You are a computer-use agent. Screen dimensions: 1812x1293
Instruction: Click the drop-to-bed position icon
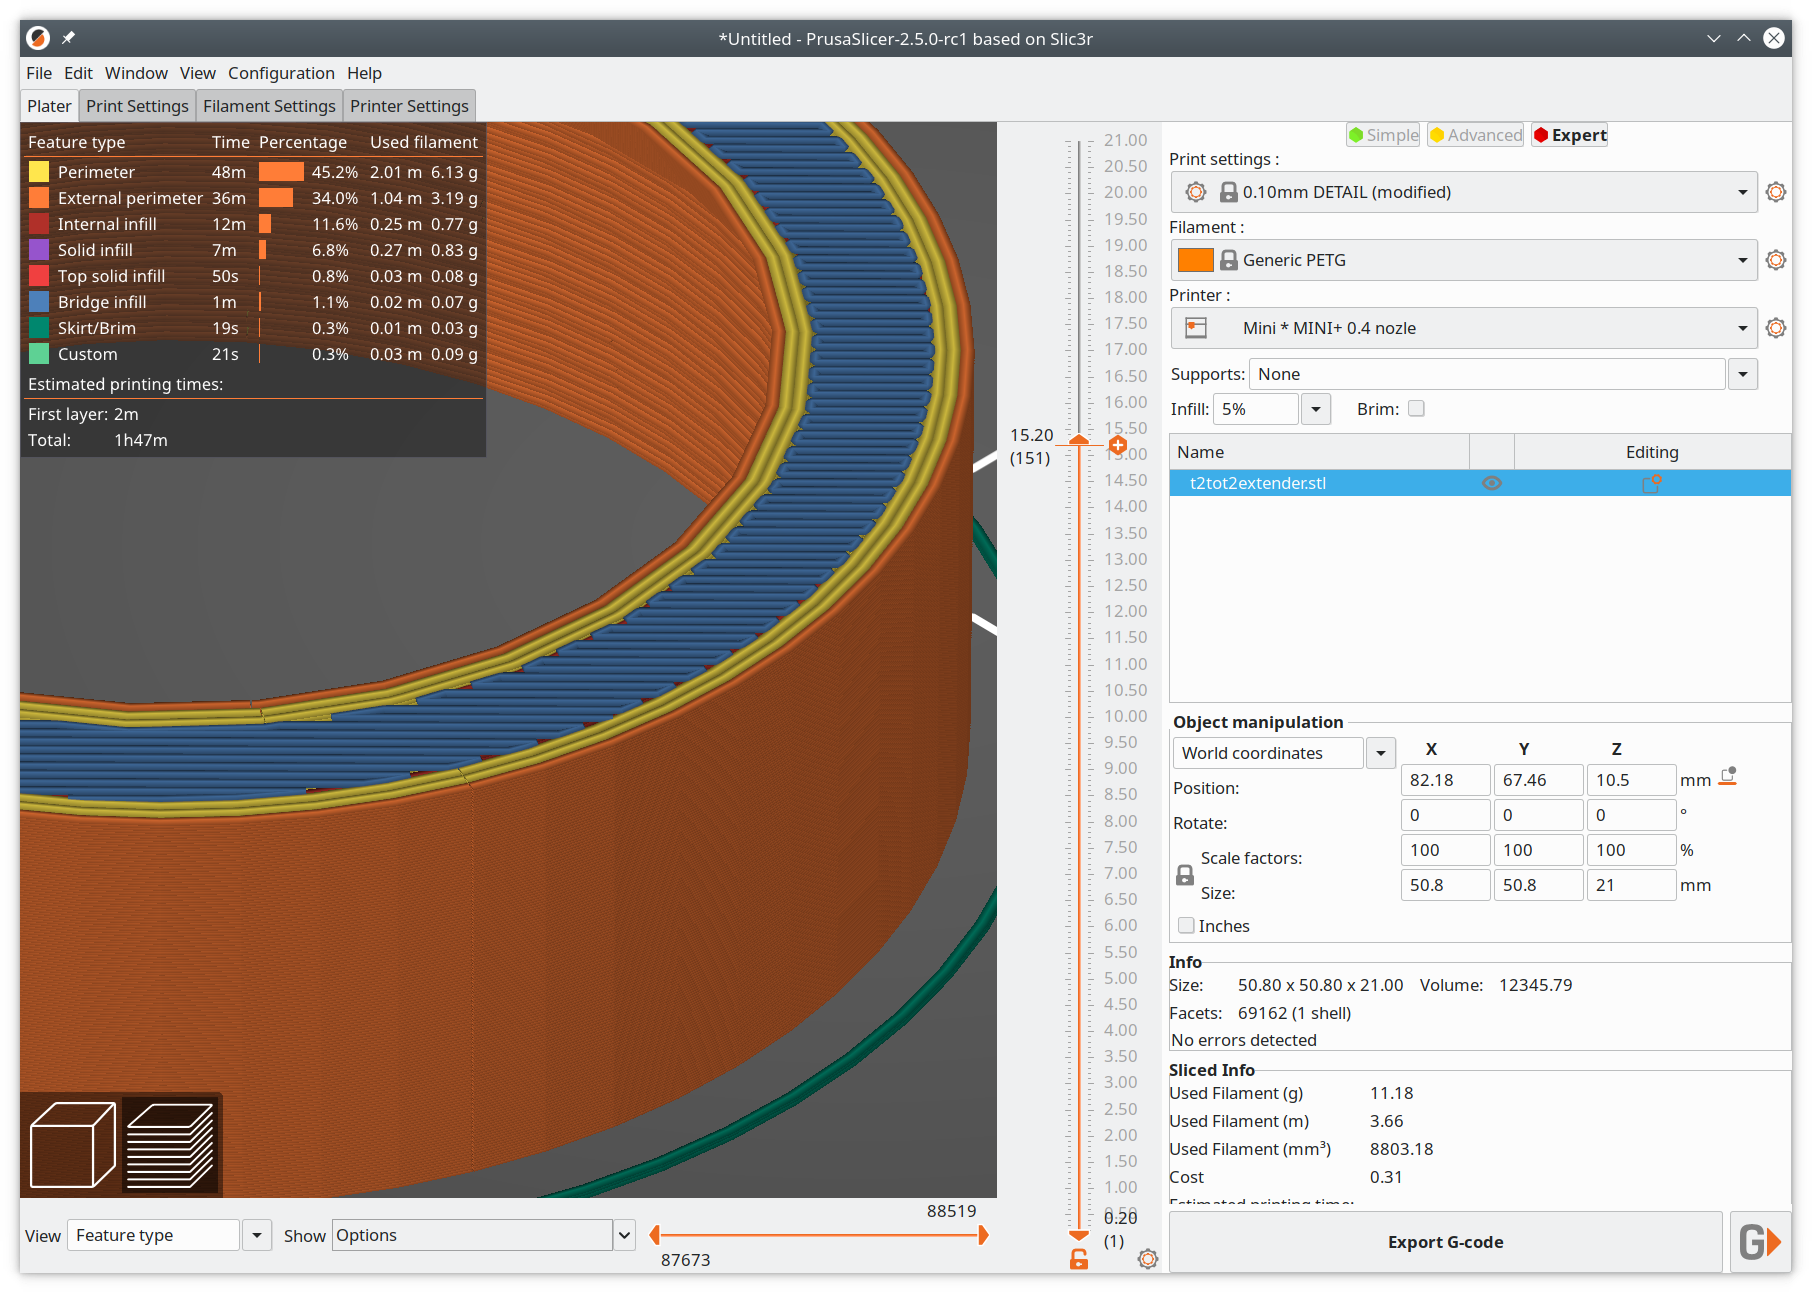(1728, 777)
